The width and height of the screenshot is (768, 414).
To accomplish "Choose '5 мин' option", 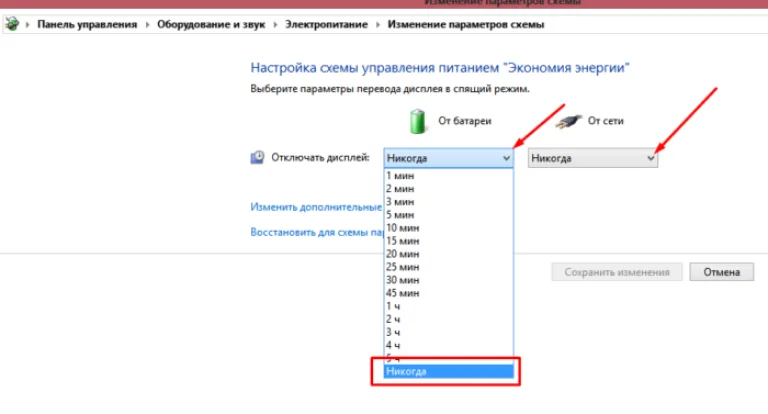I will [448, 215].
